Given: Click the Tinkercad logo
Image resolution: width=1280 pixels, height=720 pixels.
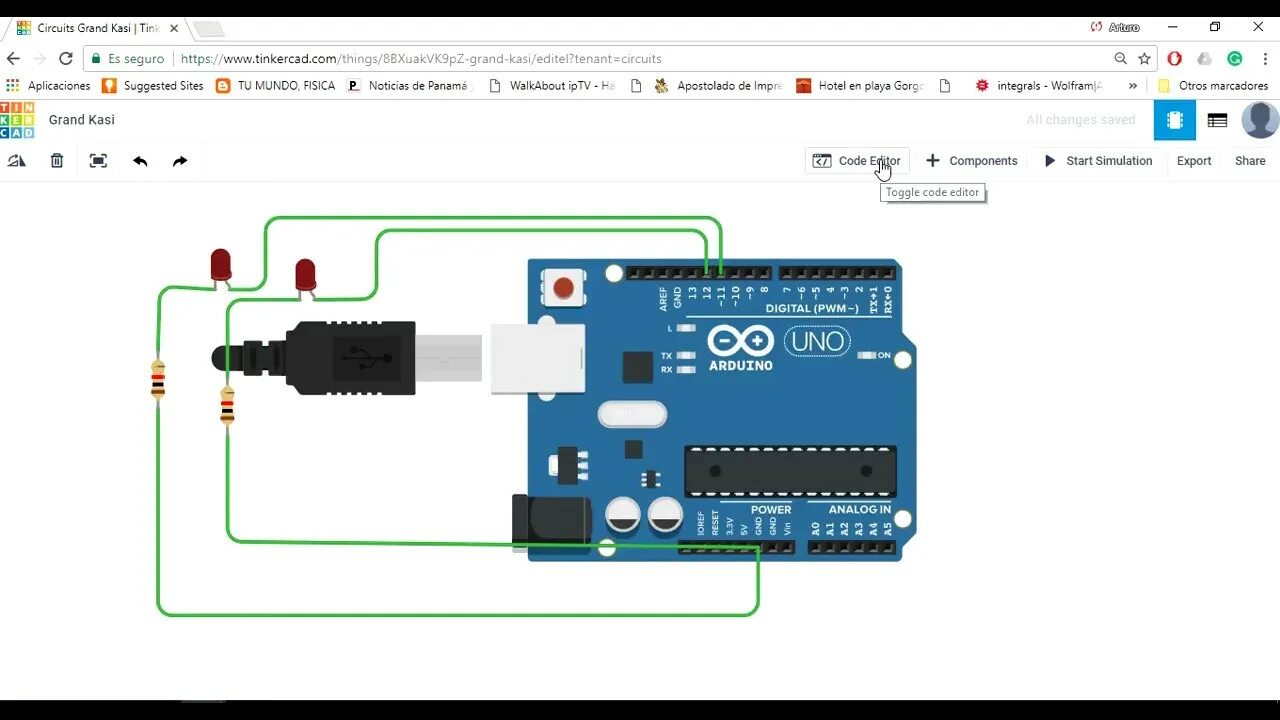Looking at the screenshot, I should [x=17, y=120].
